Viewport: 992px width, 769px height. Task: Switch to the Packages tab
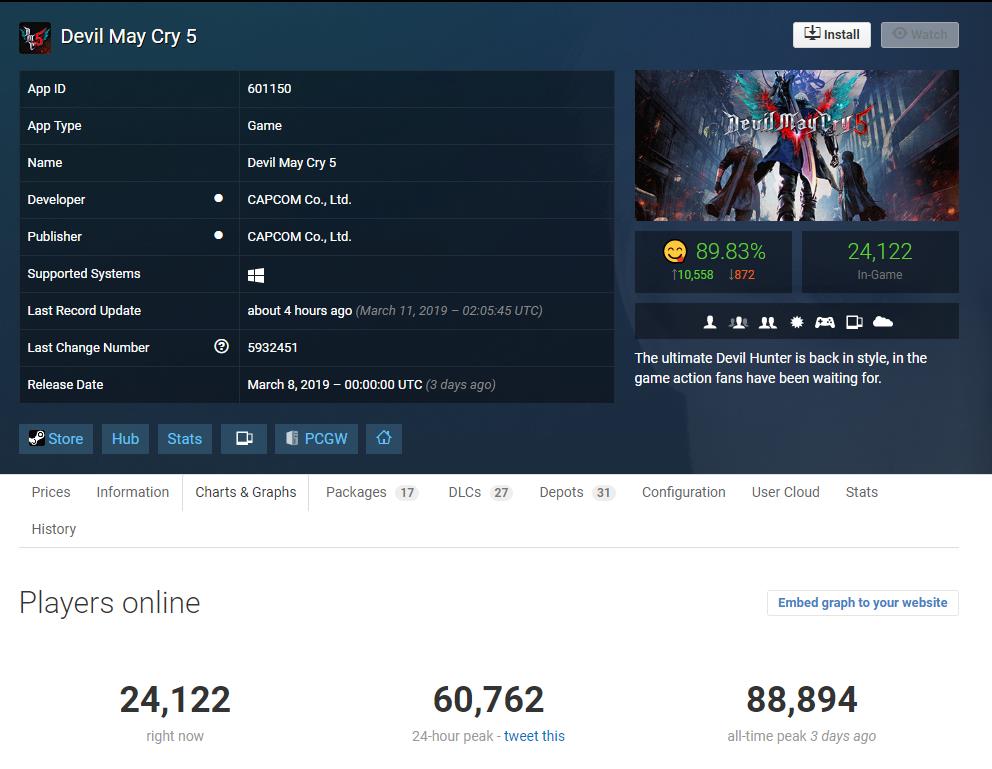pos(371,492)
